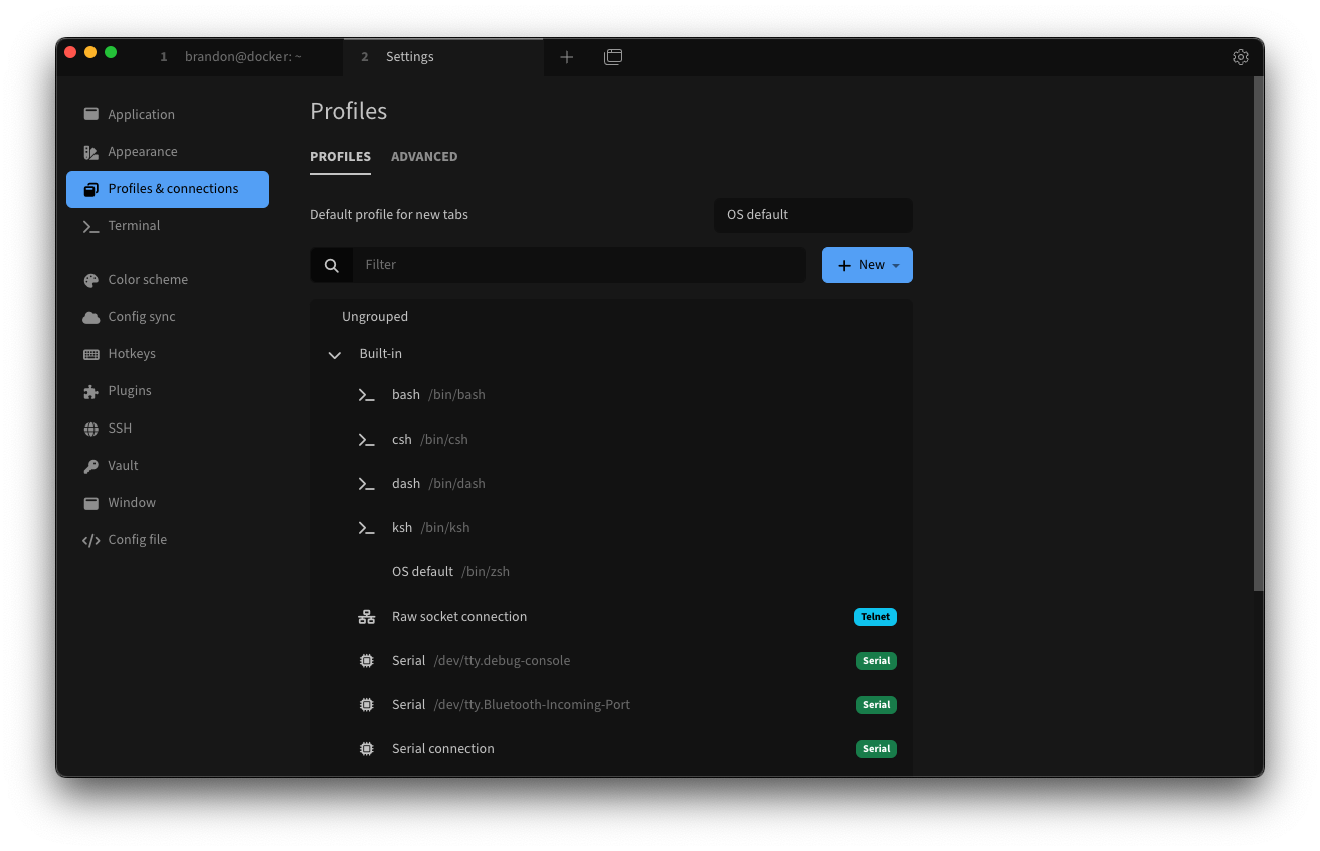Click the + New profile button

(860, 265)
